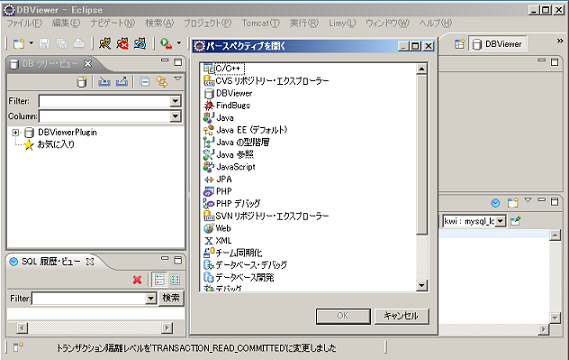The height and width of the screenshot is (360, 569).
Task: Toggle the second history layout icon
Action: tap(175, 279)
